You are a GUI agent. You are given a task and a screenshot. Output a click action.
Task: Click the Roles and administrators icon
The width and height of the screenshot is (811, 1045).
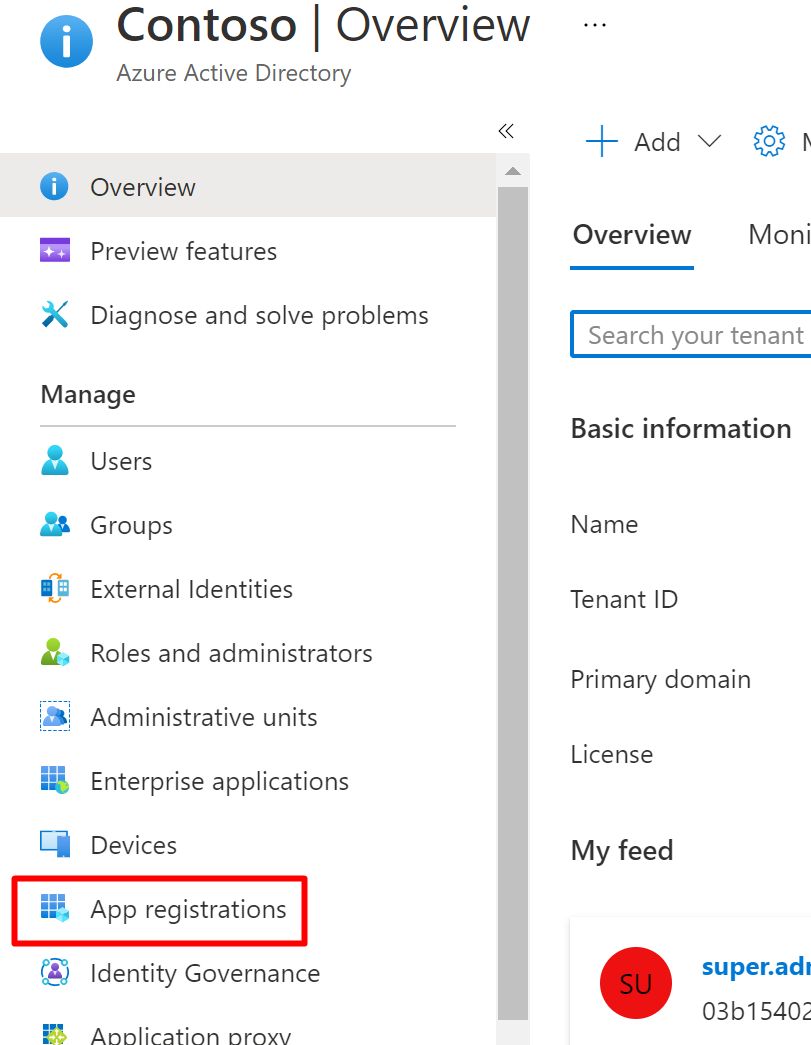tap(55, 653)
